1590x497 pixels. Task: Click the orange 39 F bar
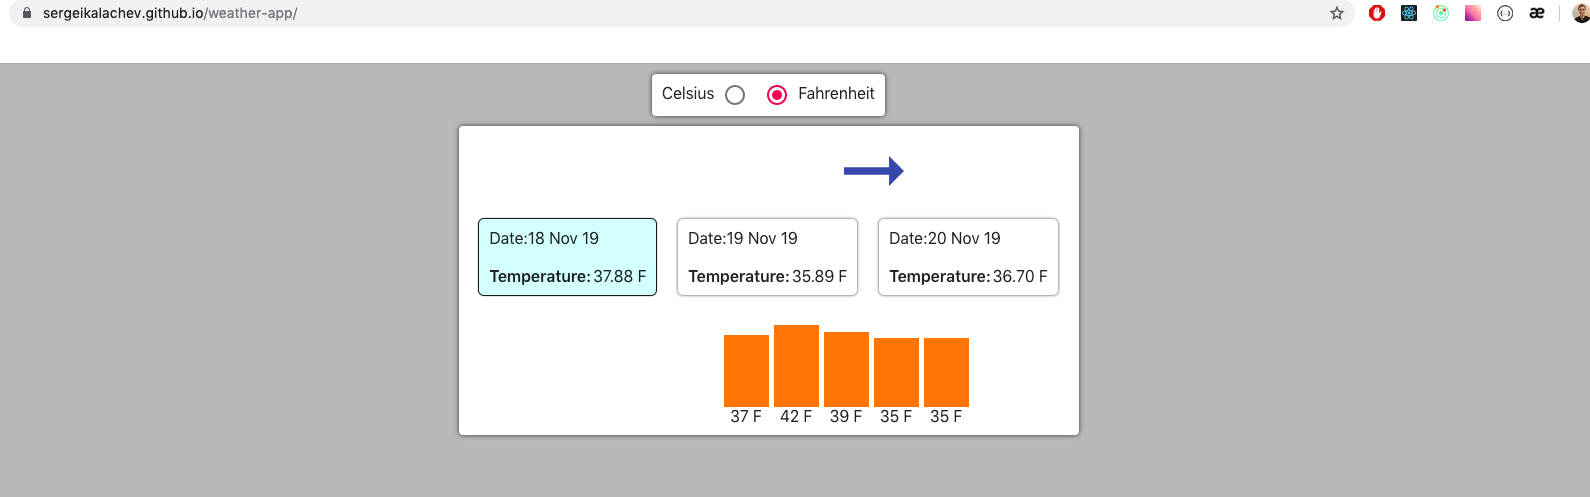[846, 369]
